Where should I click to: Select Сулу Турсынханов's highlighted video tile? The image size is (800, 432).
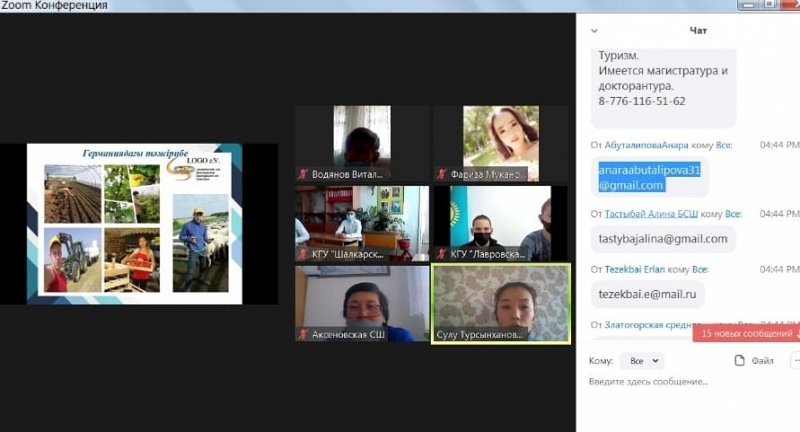point(501,302)
